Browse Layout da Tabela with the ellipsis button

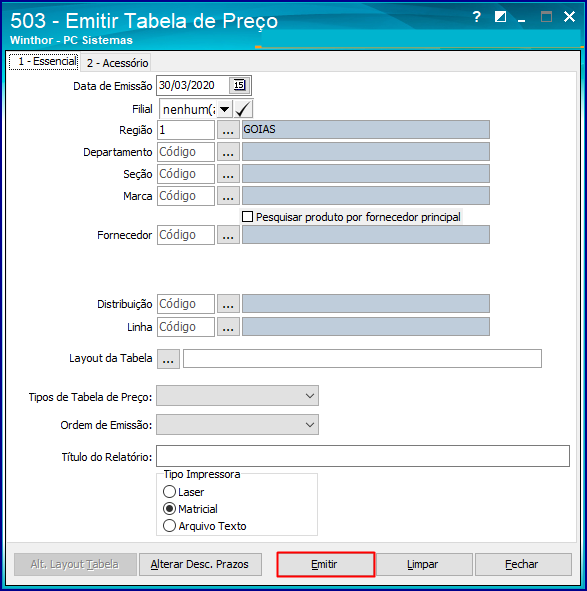pyautogui.click(x=168, y=359)
